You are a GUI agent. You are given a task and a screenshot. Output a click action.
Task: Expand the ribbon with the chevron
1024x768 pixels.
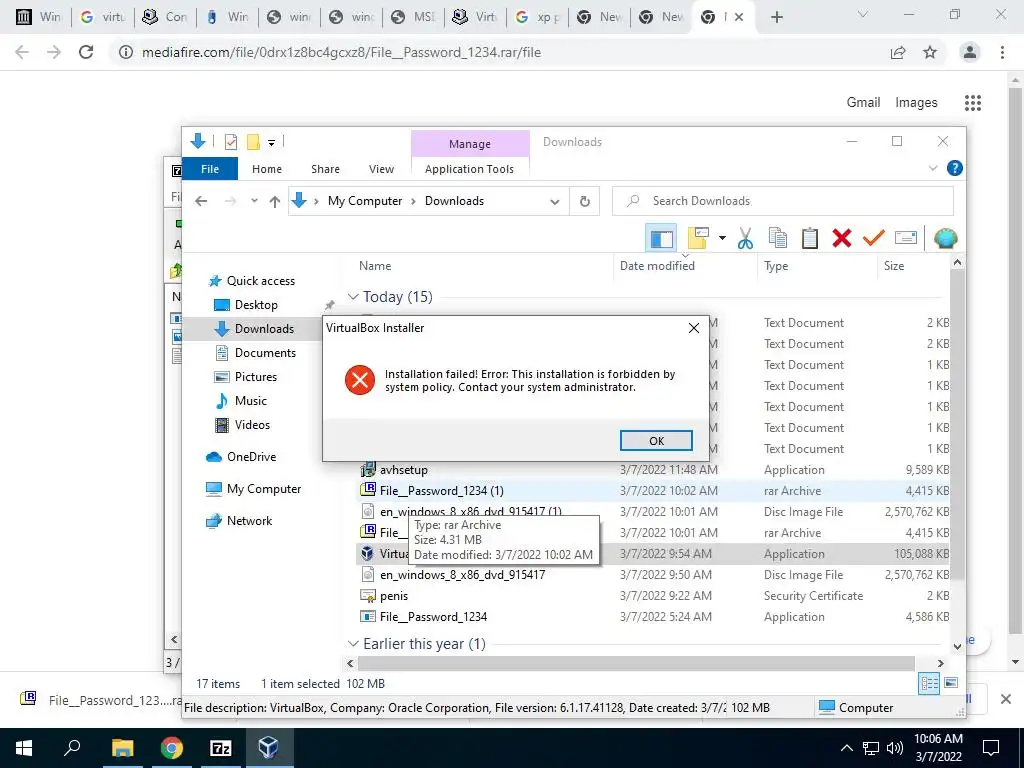pos(933,168)
